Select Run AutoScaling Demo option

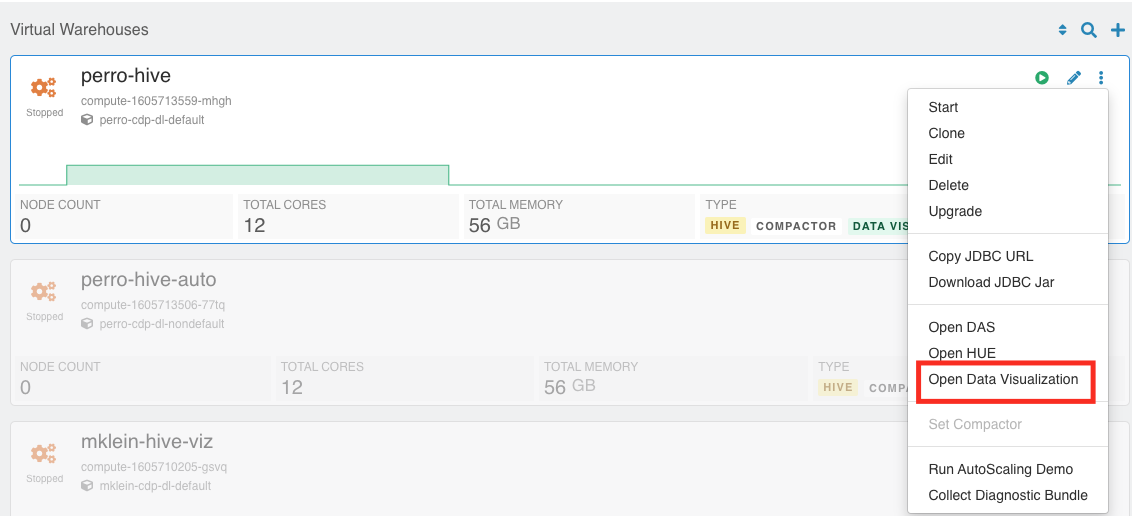pyautogui.click(x=1000, y=469)
